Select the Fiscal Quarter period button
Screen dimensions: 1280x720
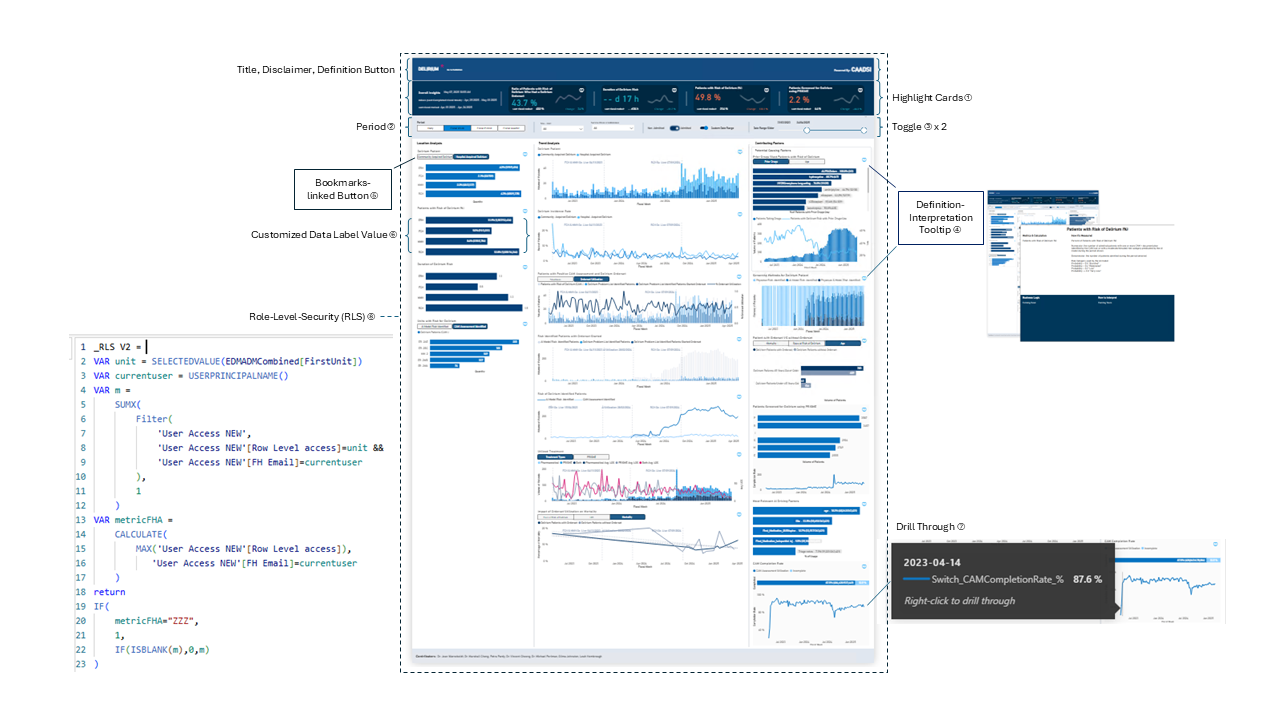(511, 128)
